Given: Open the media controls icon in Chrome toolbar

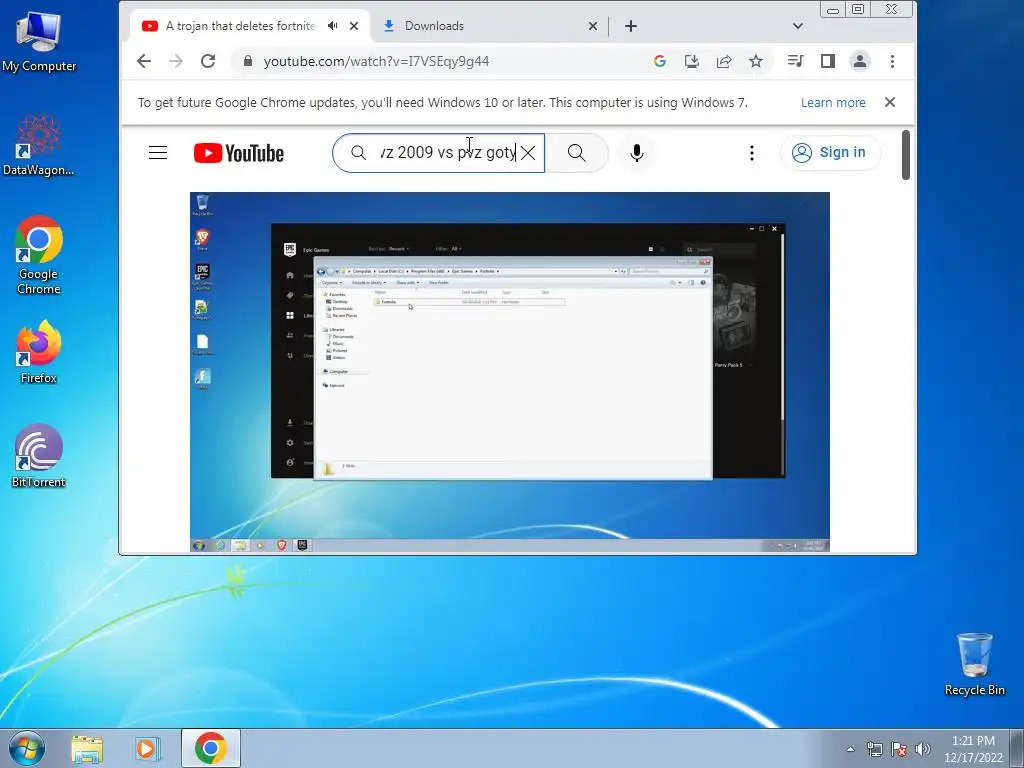Looking at the screenshot, I should click(795, 61).
